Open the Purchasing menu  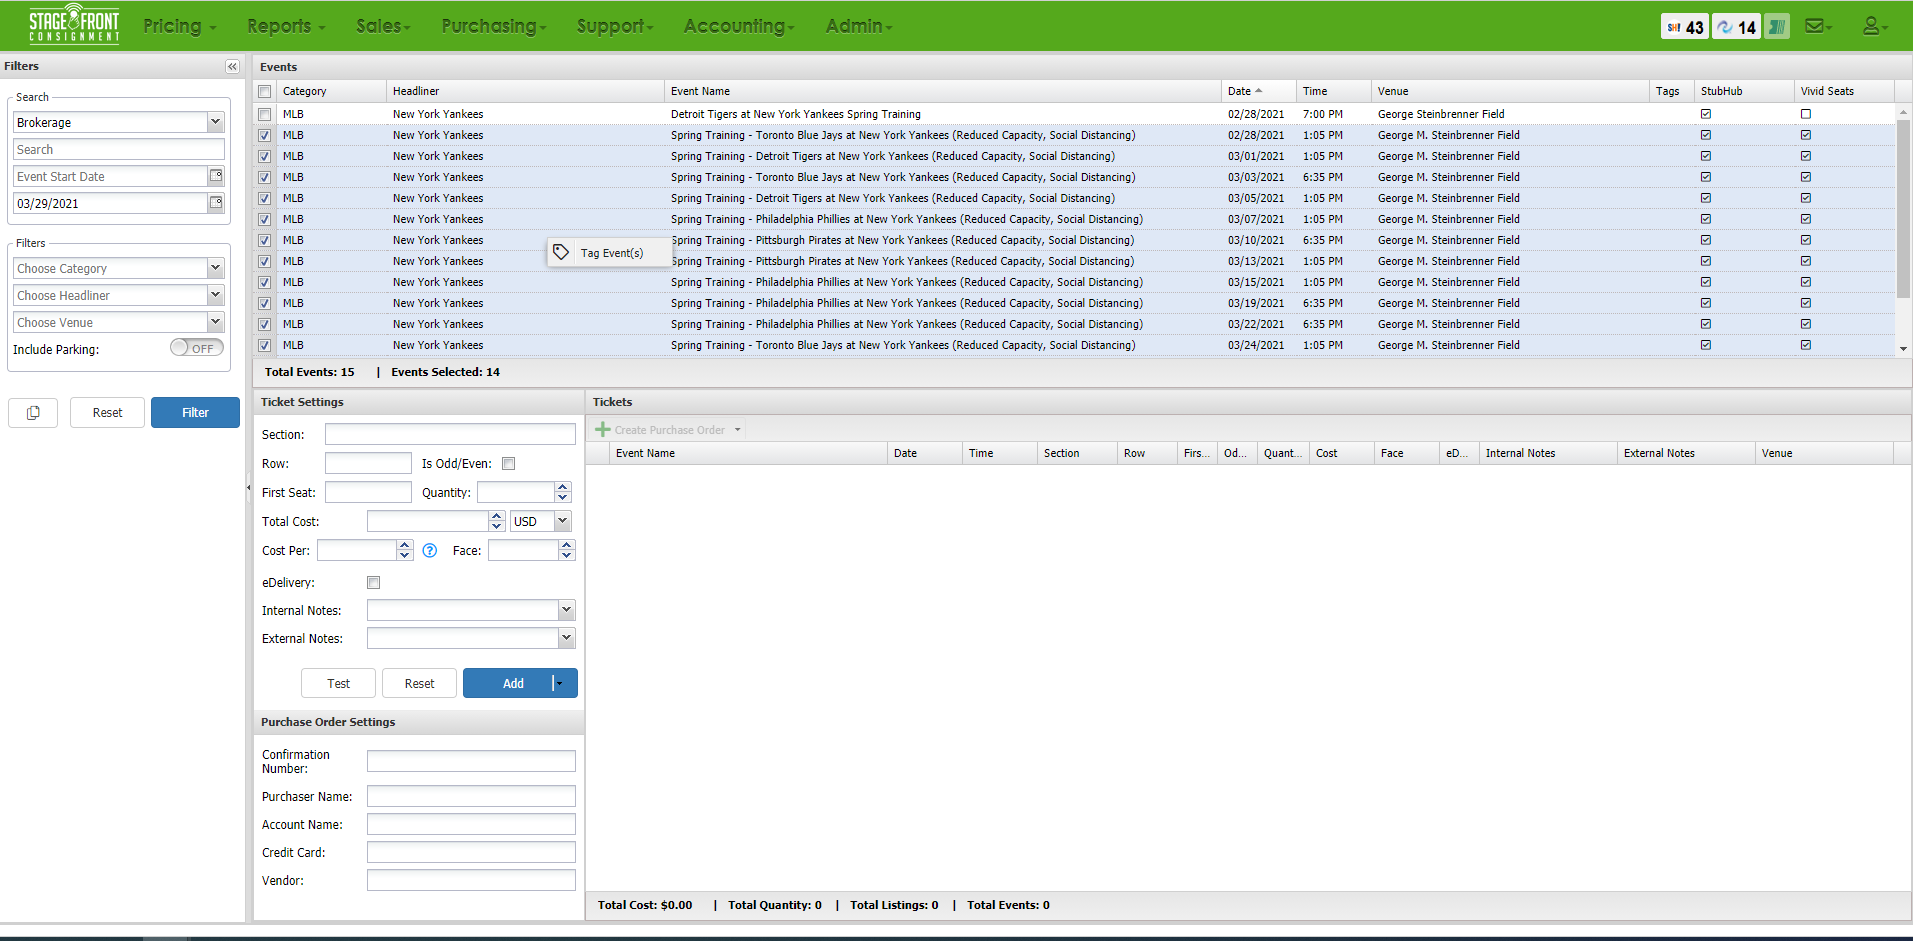[x=494, y=26]
